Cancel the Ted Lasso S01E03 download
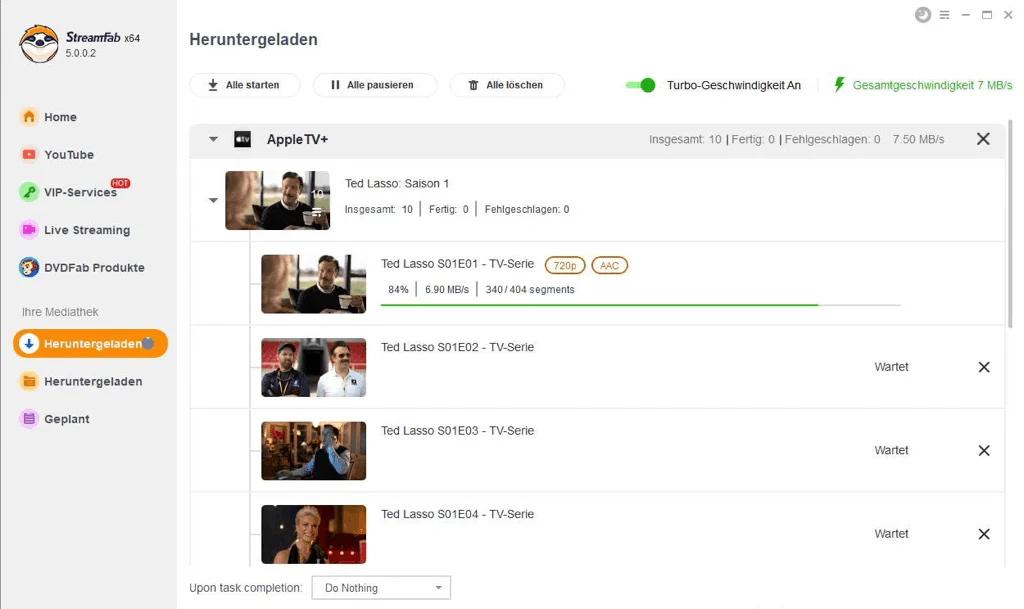The height and width of the screenshot is (609, 1024). tap(984, 450)
